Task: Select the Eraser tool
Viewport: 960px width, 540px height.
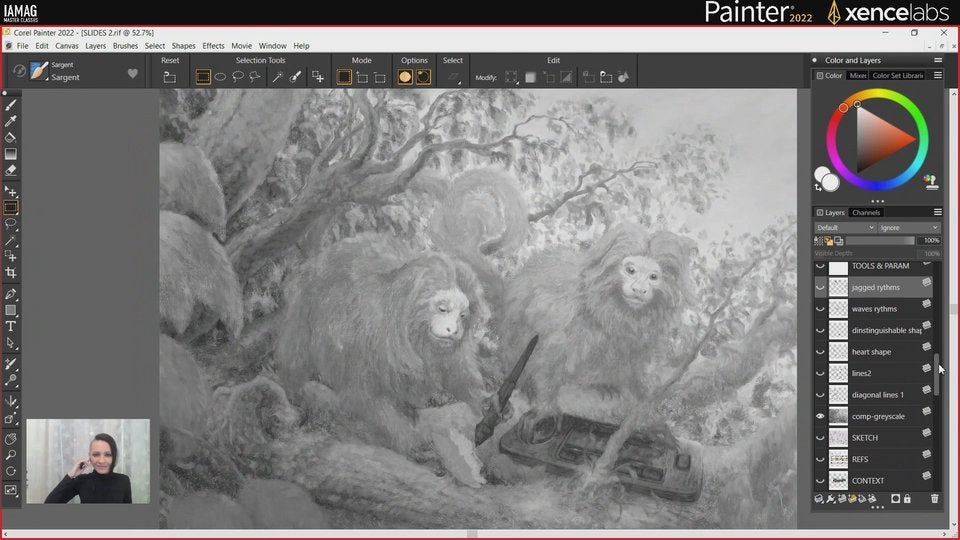Action: point(11,171)
